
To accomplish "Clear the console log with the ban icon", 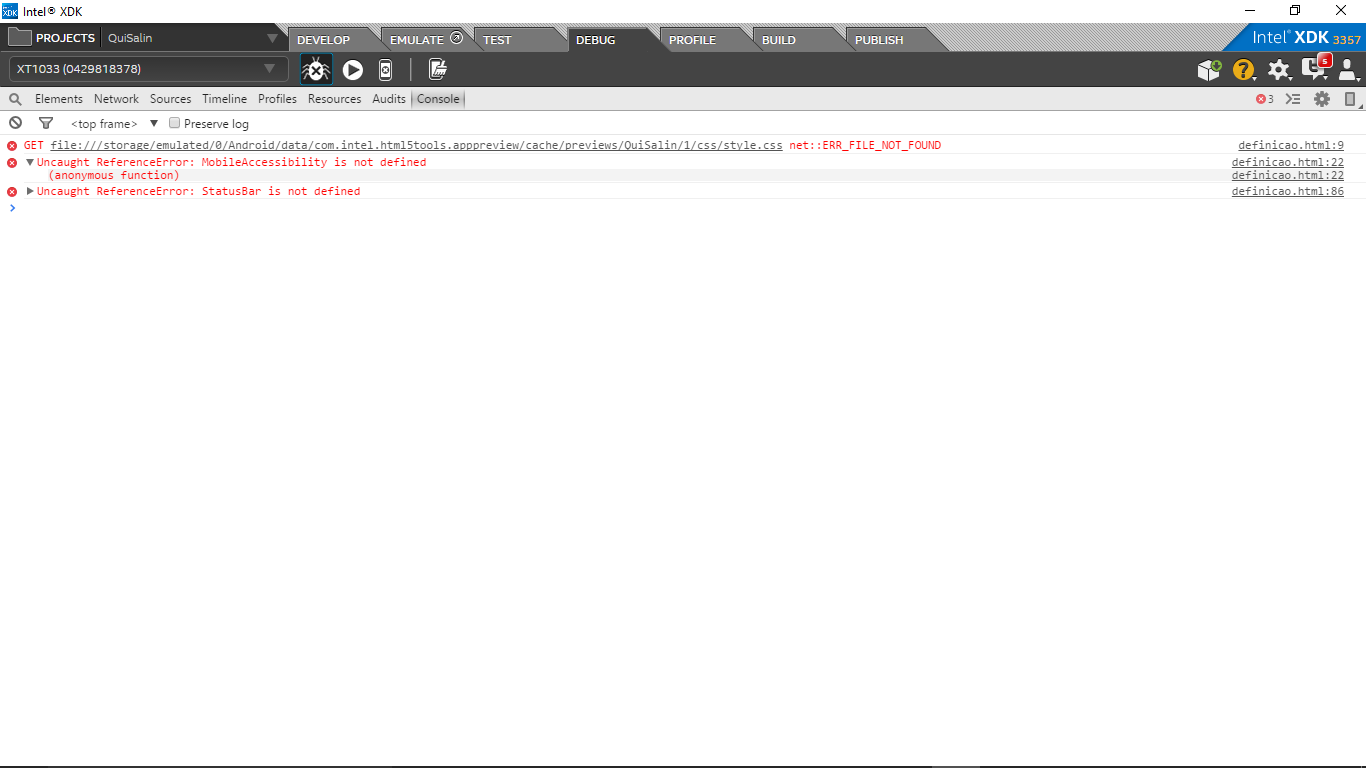I will (15, 123).
